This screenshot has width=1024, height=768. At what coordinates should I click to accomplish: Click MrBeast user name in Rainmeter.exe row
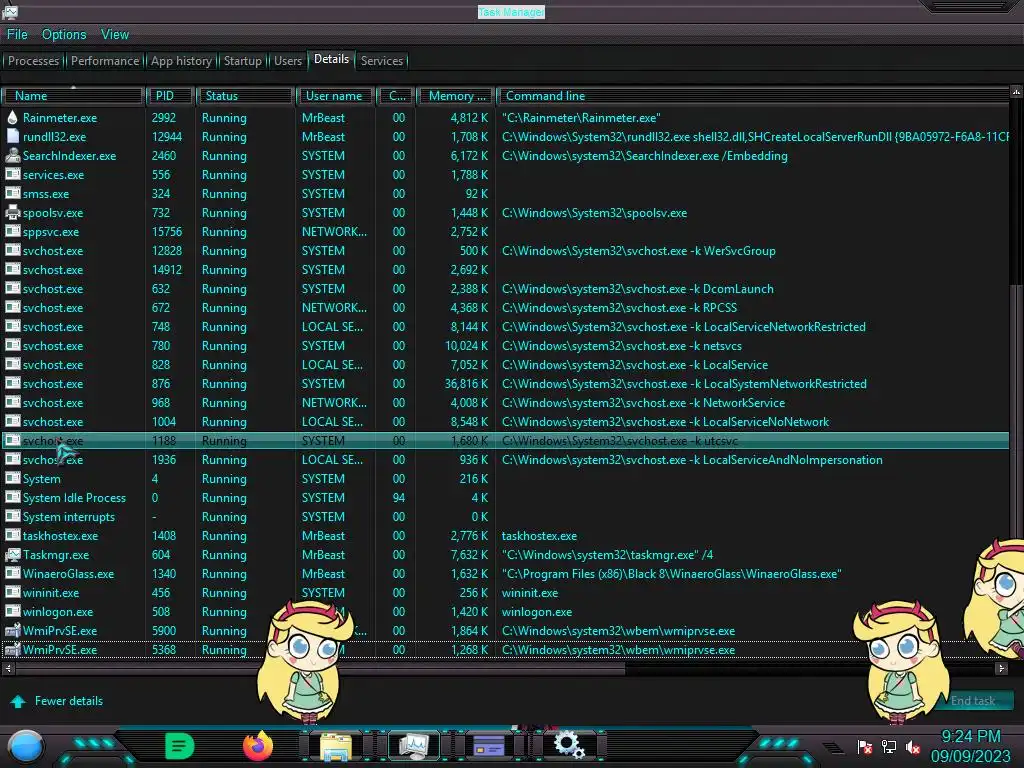point(323,118)
